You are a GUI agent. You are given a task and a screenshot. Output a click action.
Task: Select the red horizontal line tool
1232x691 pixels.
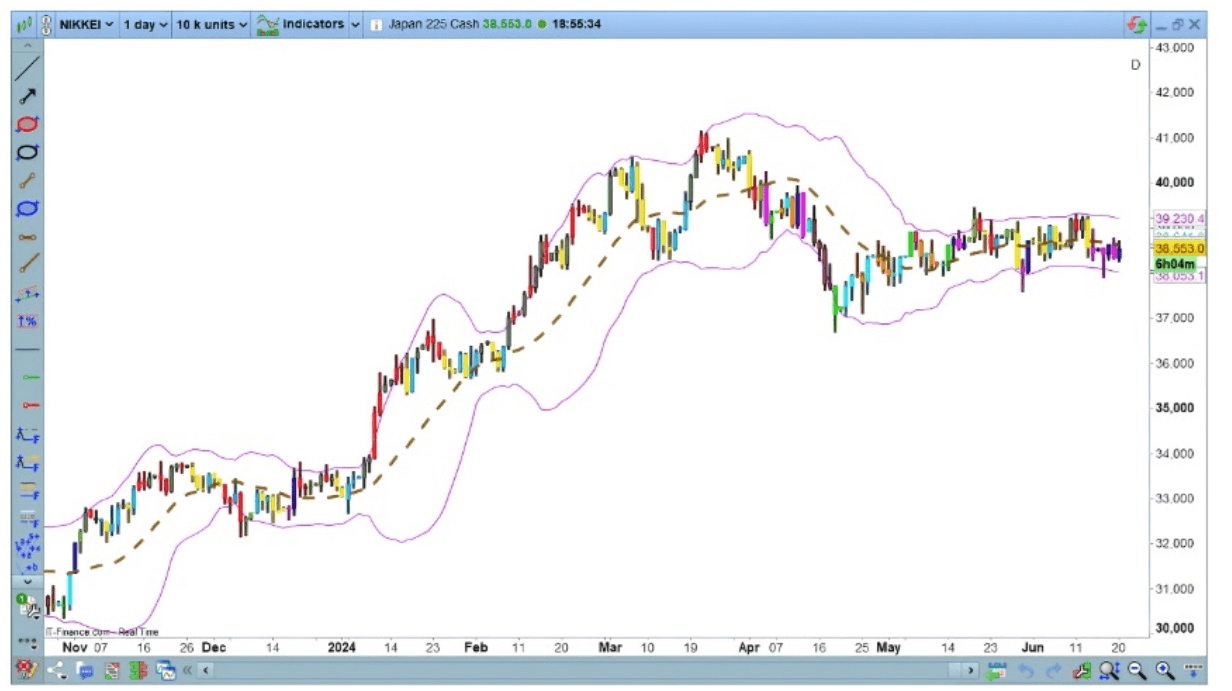click(27, 405)
